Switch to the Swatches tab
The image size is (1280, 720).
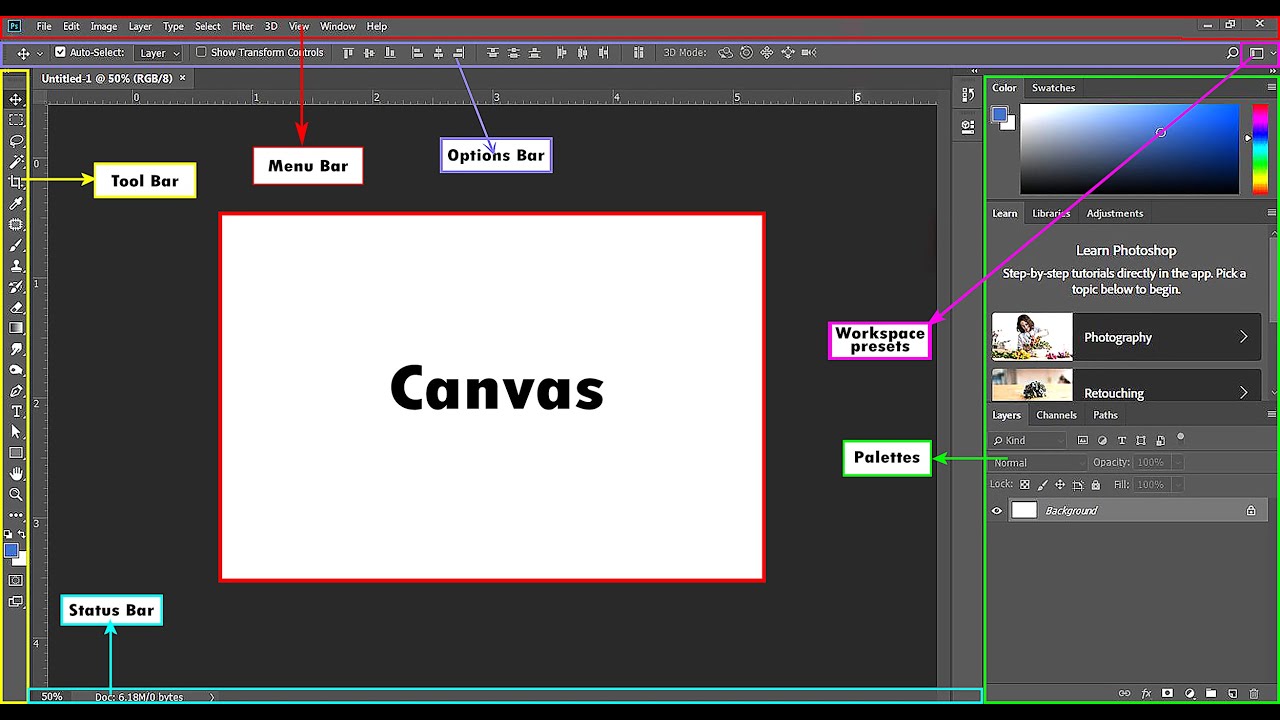[1053, 88]
